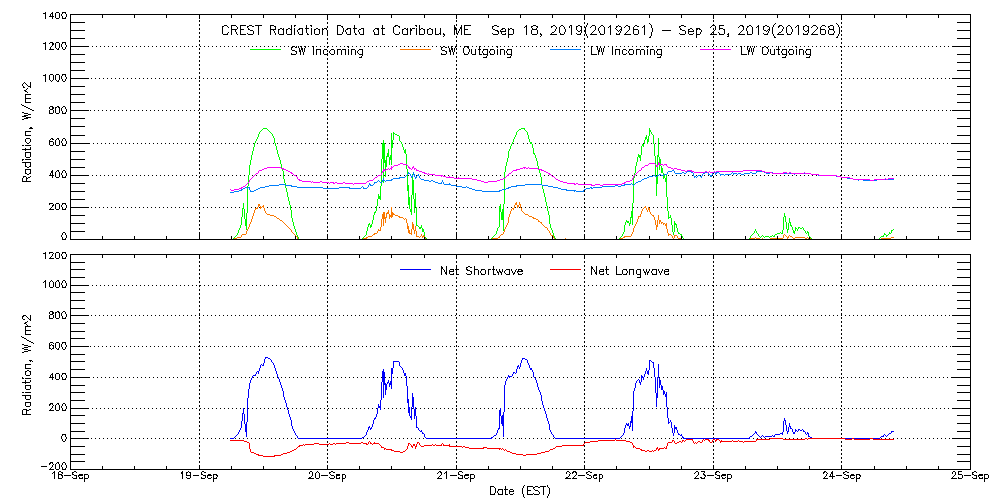The image size is (1000, 500).
Task: Click the '22-Sep' date tick label
Action: click(x=584, y=477)
